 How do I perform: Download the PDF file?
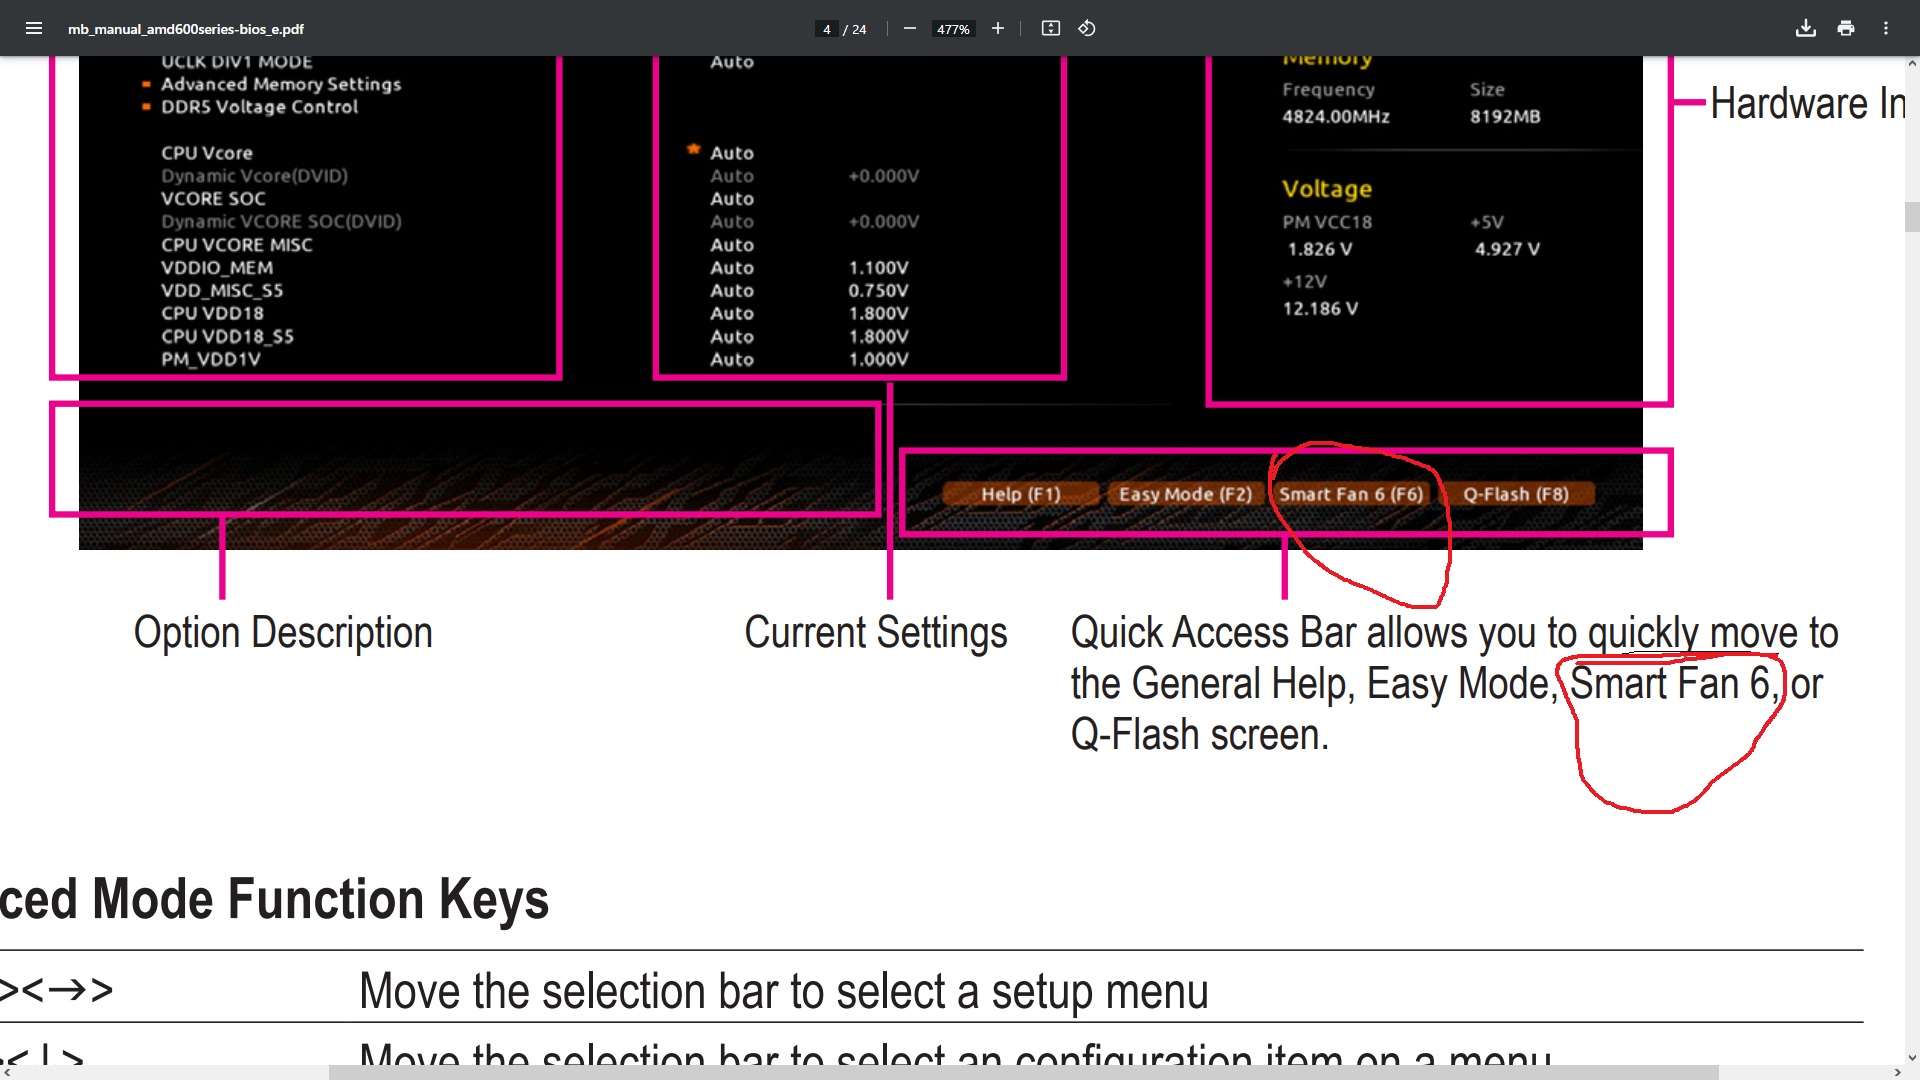(1805, 28)
